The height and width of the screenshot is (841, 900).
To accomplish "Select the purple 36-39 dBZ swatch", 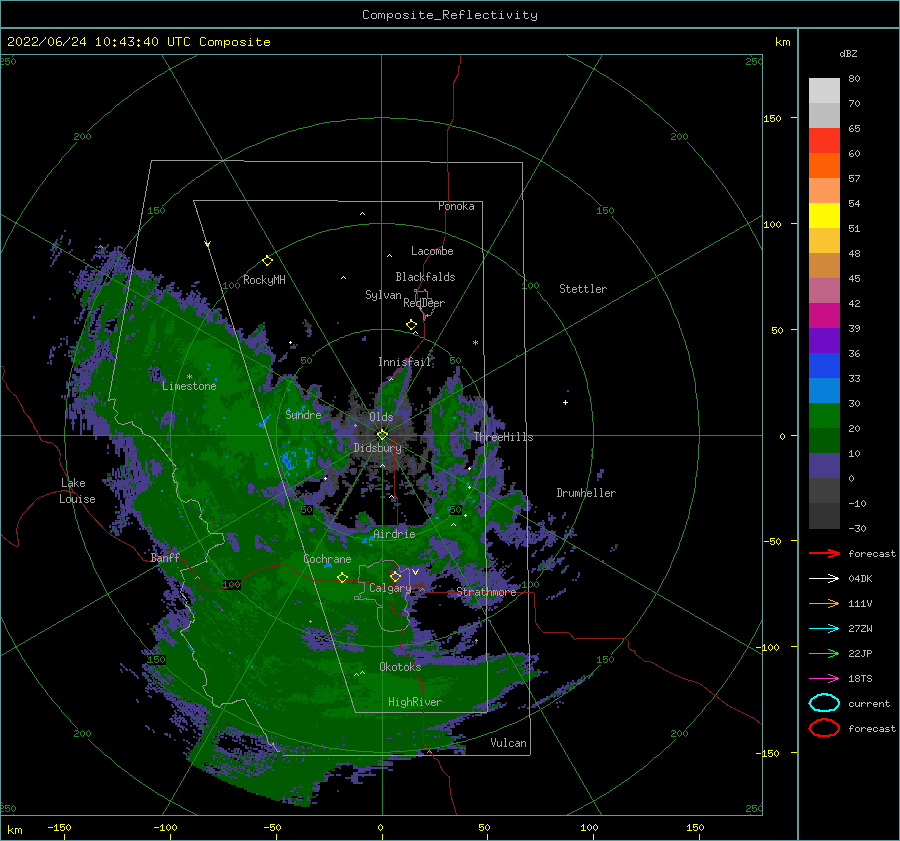I will 824,341.
